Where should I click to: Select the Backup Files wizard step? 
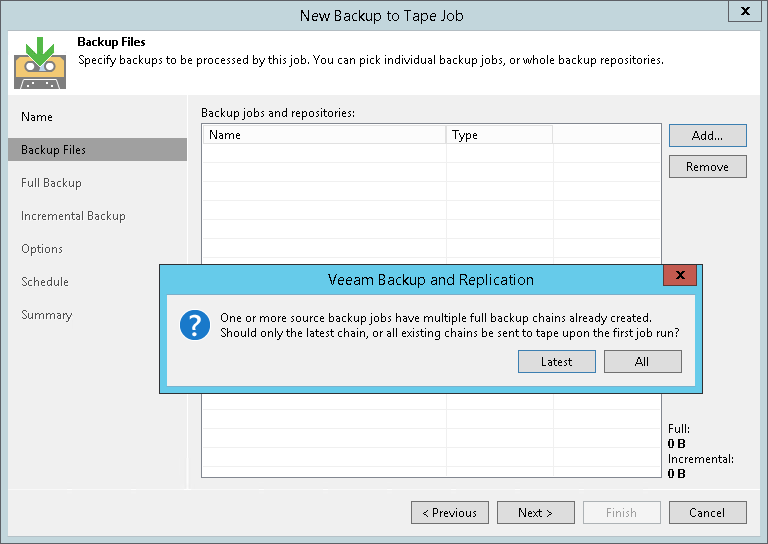97,150
